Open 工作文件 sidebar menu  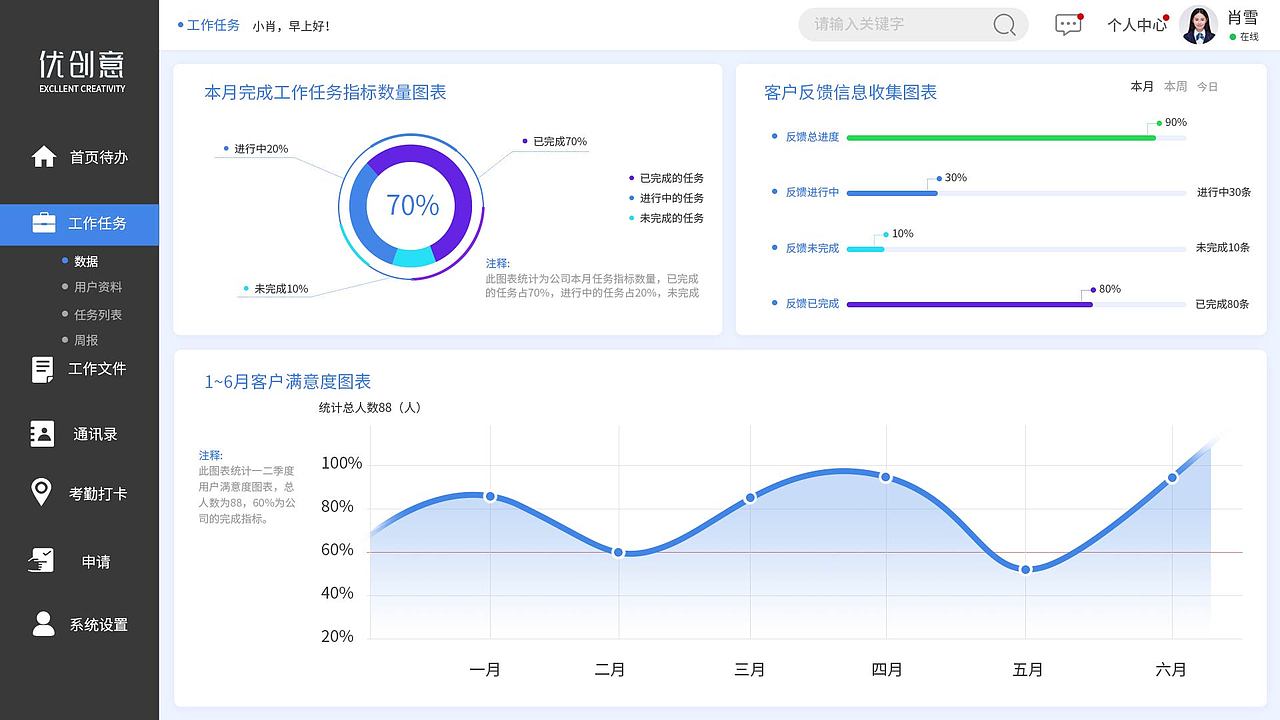click(x=97, y=369)
